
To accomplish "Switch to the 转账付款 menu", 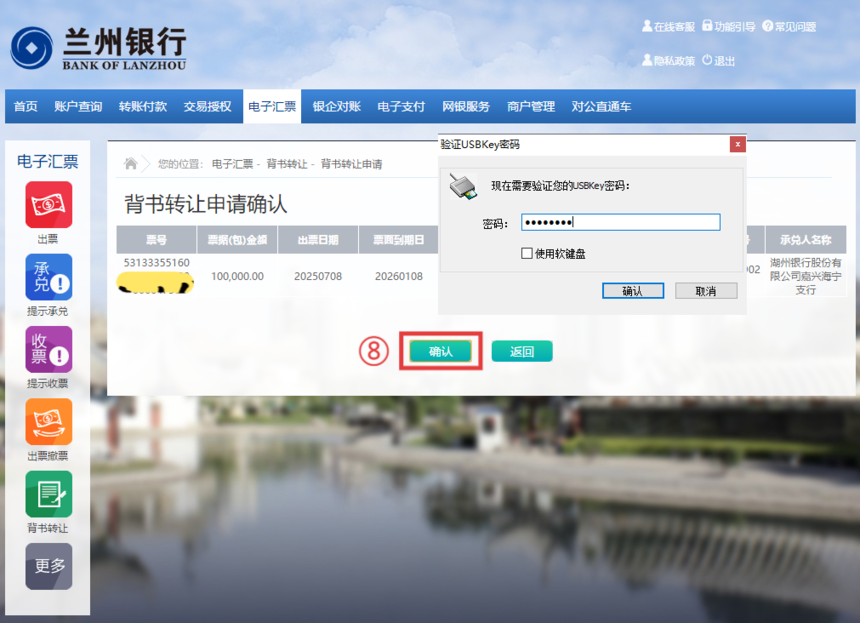I will 143,106.
